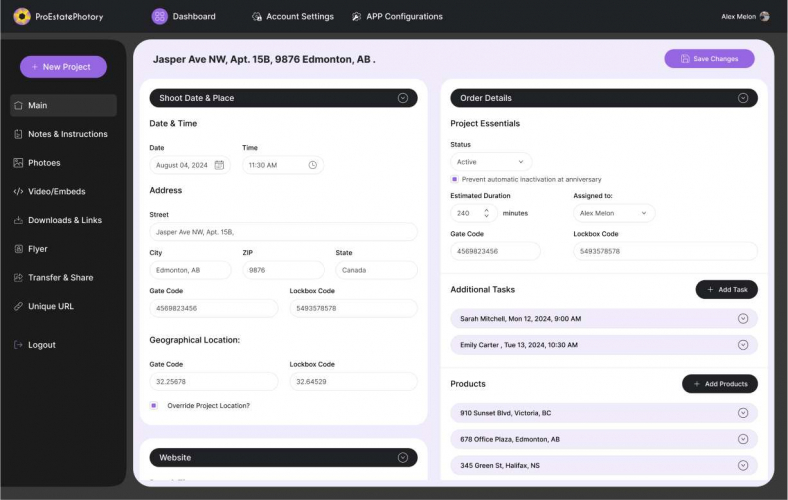Viewport: 788px width, 500px height.
Task: Expand the 345 Green St product row
Action: click(743, 465)
